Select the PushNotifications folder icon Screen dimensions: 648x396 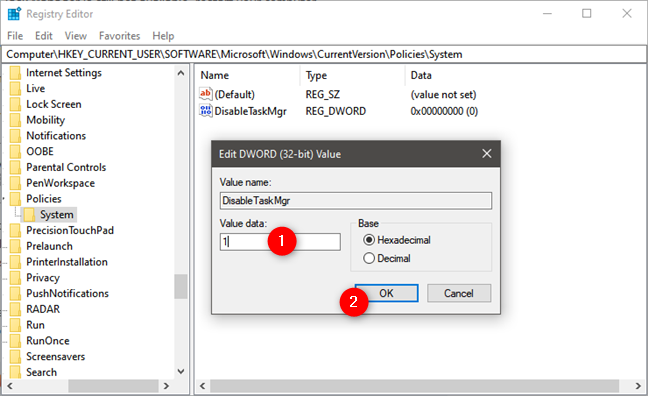pos(15,293)
